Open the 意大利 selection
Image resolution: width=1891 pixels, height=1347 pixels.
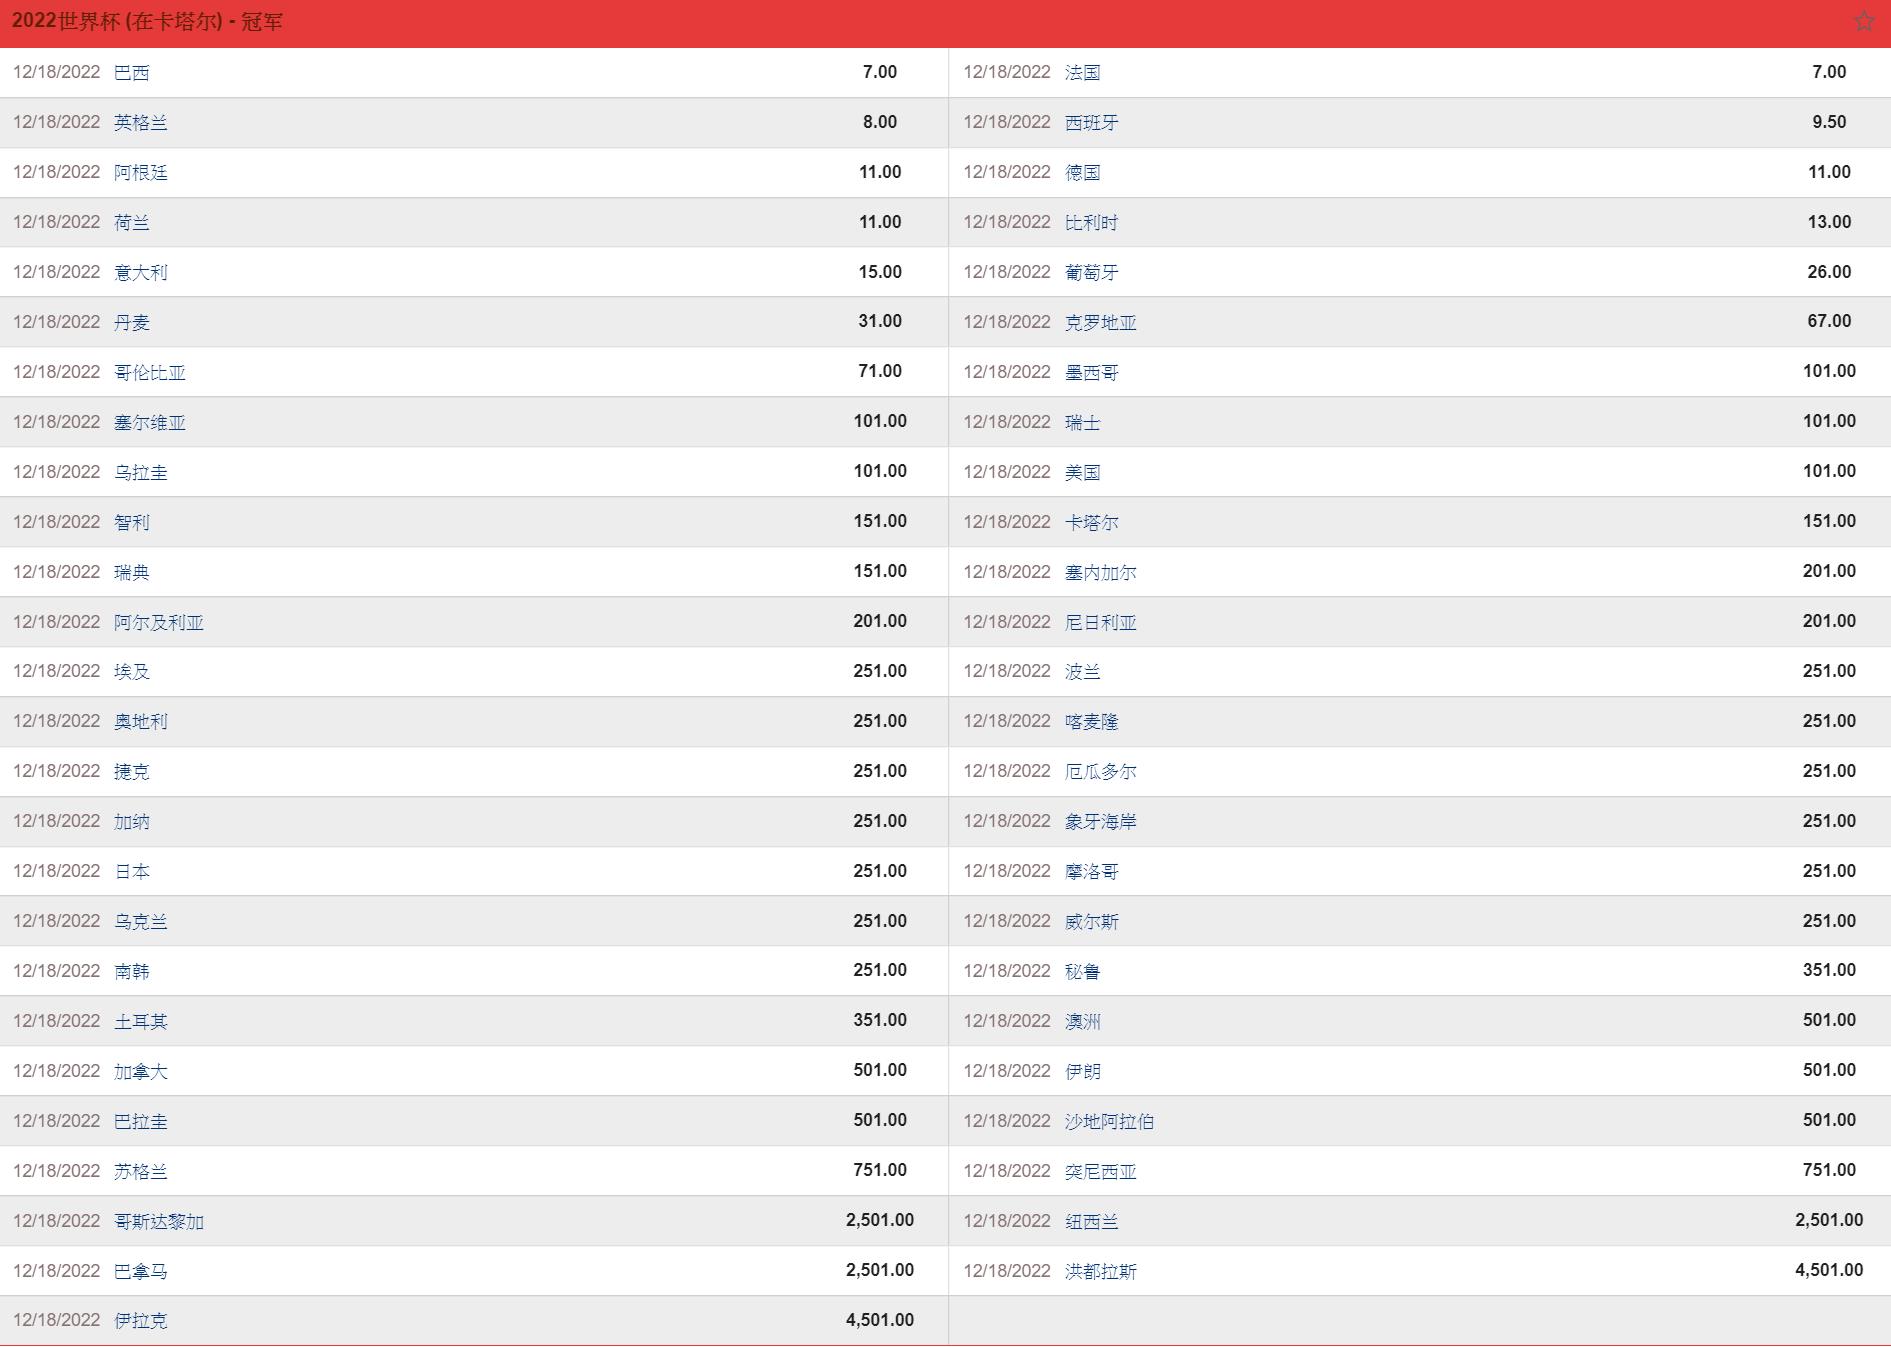pos(141,272)
